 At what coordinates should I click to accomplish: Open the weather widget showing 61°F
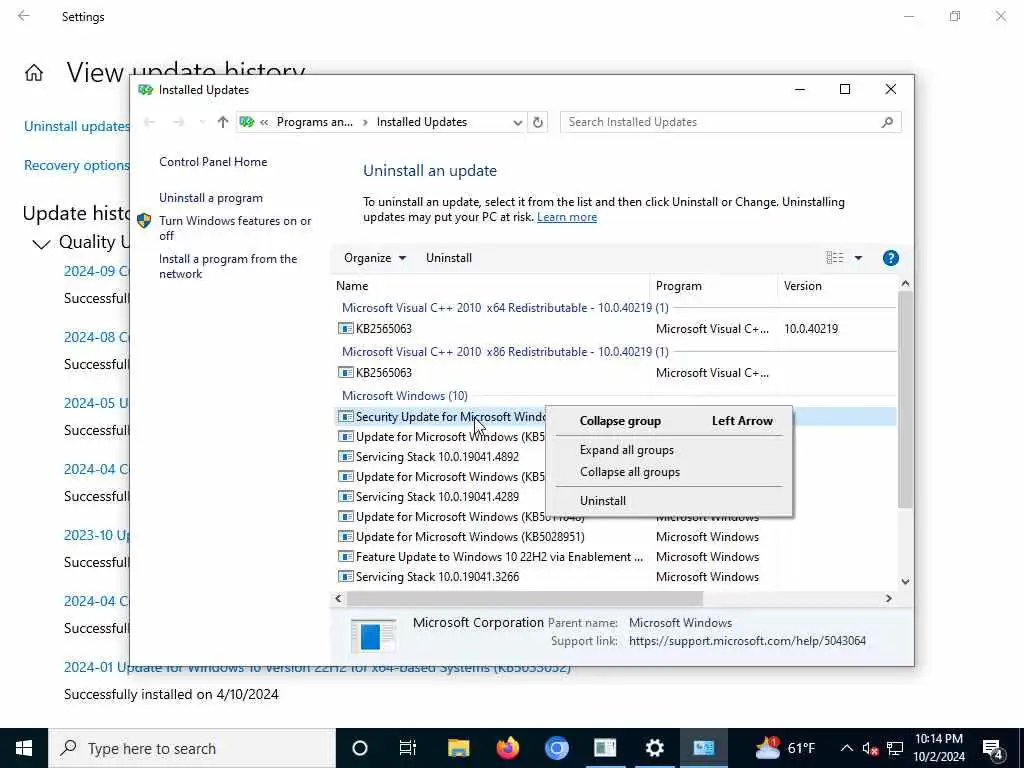(786, 748)
